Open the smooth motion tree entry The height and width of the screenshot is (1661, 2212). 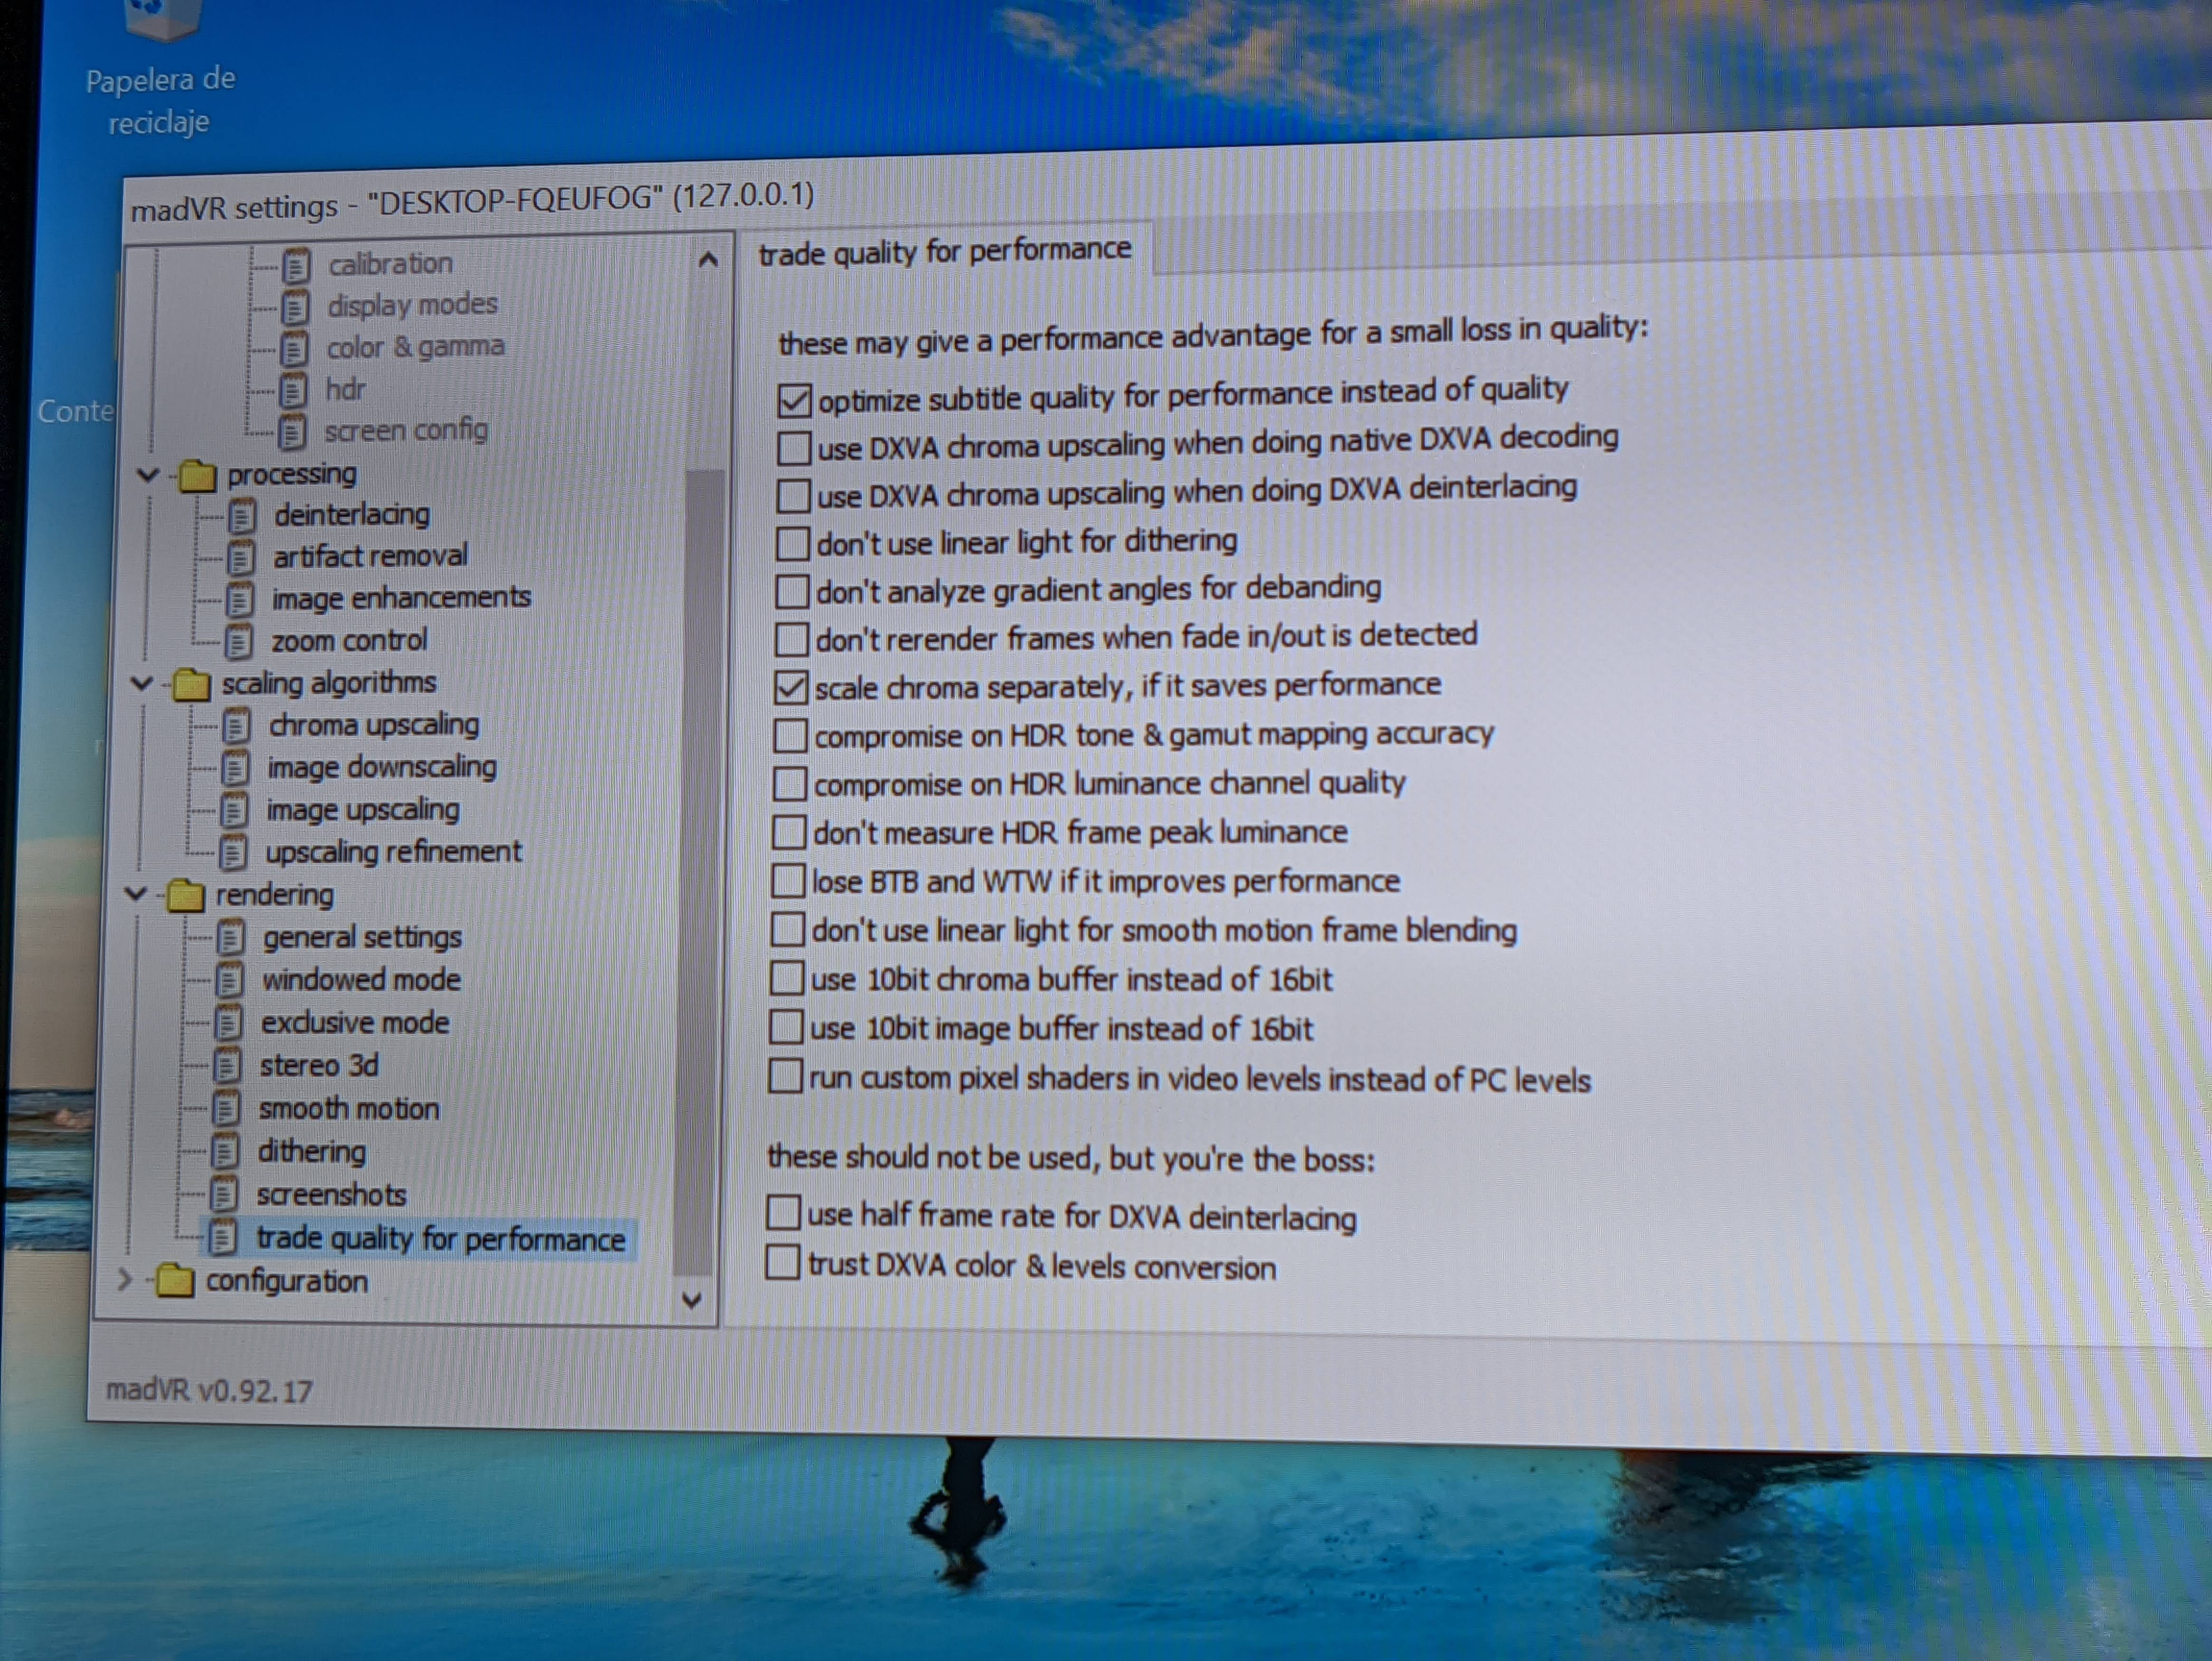coord(349,1110)
